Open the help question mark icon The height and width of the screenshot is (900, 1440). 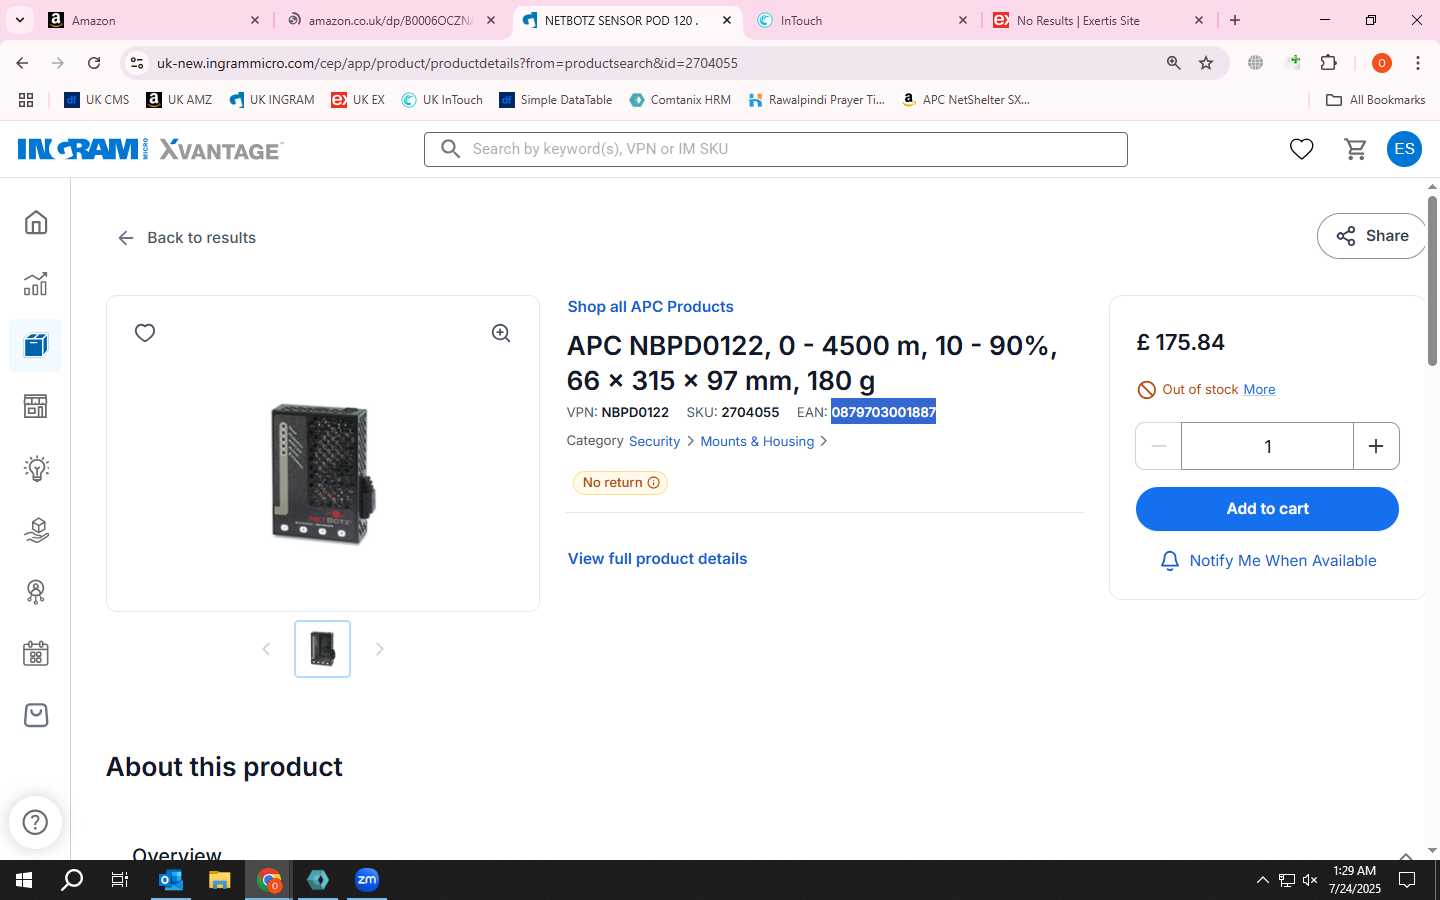[x=35, y=822]
